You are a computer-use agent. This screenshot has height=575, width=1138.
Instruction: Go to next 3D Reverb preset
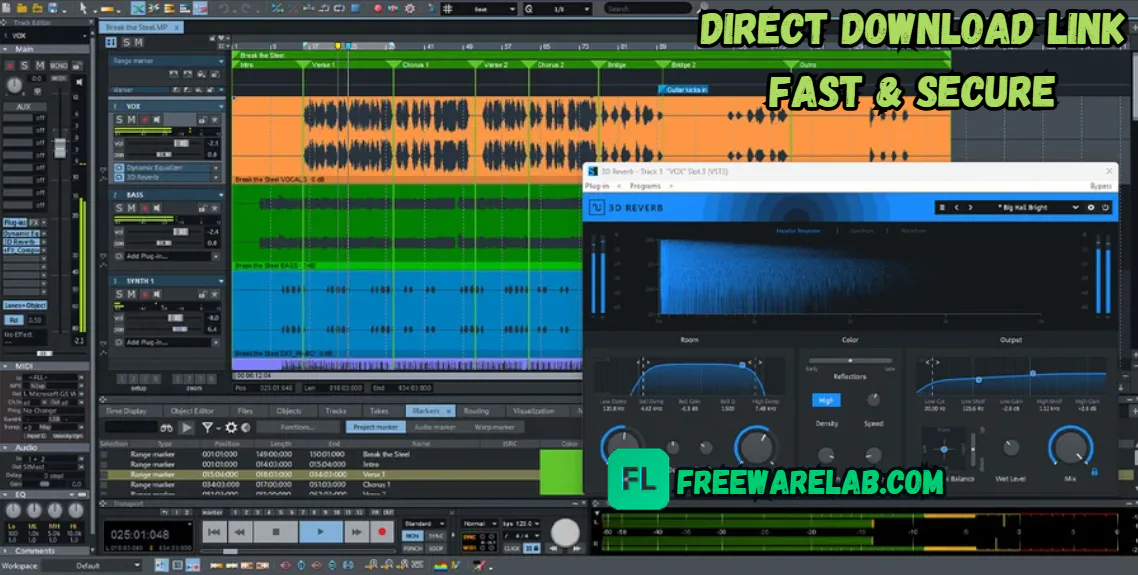970,208
